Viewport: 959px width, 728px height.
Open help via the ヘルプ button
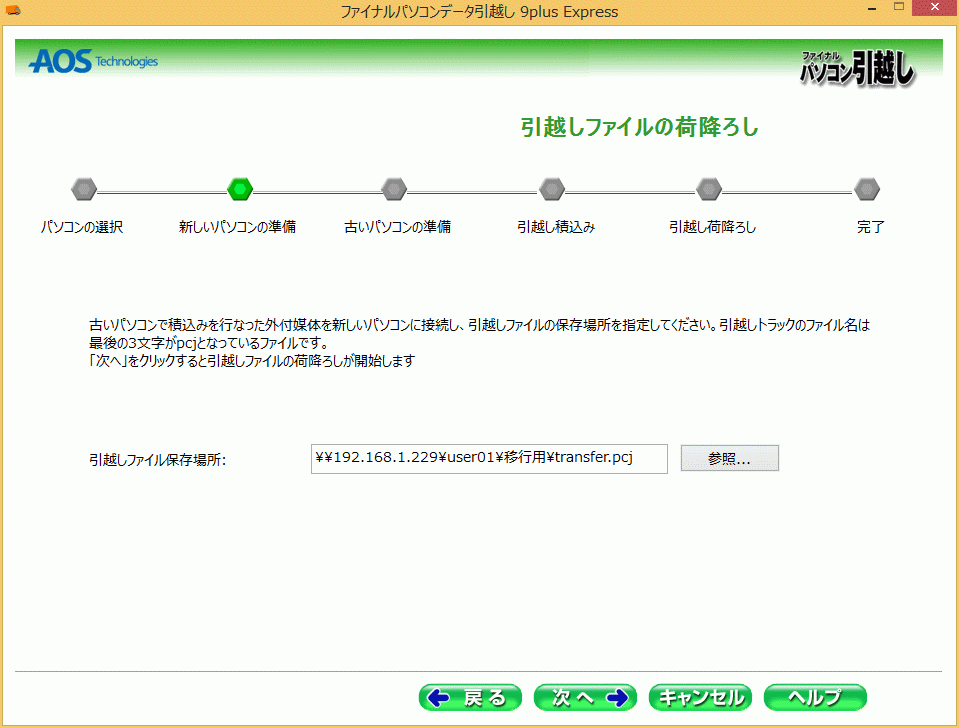(814, 697)
